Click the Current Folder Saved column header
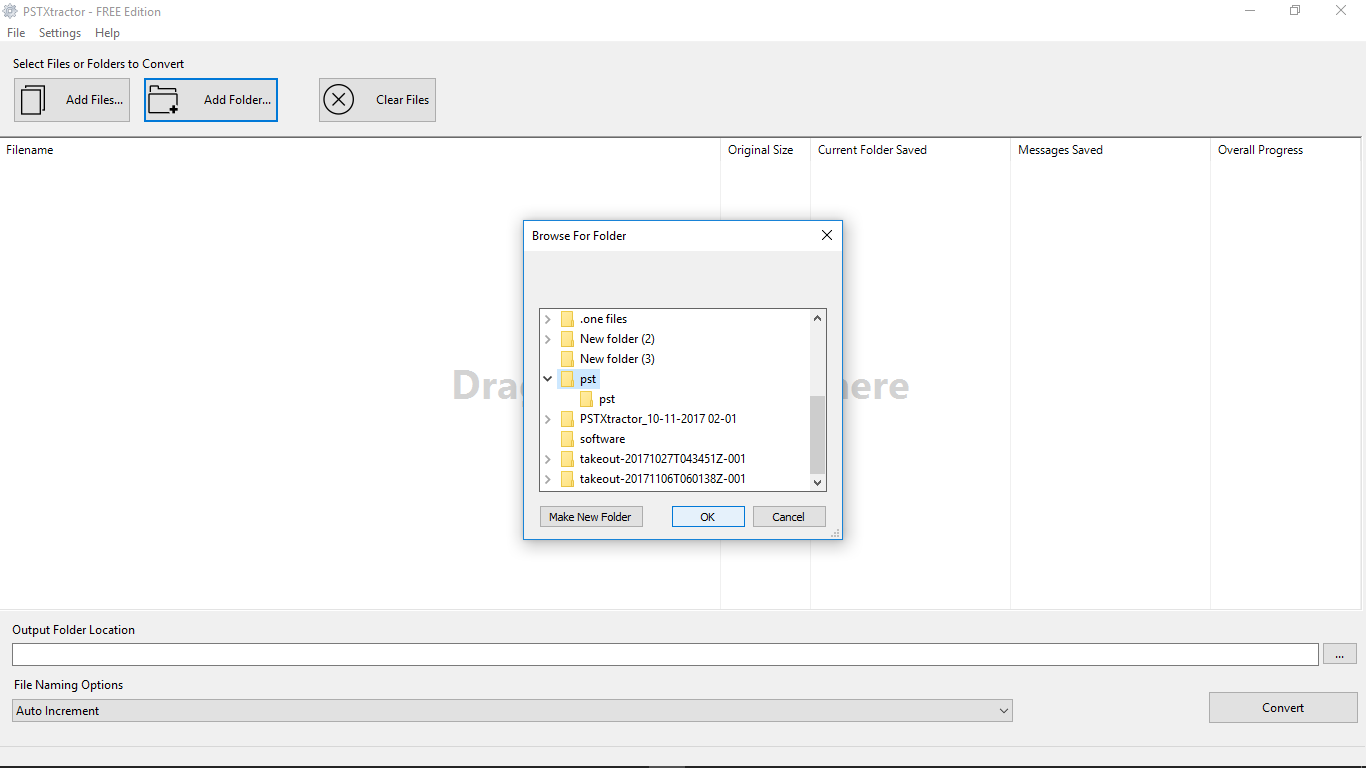Viewport: 1366px width, 768px height. (x=872, y=150)
